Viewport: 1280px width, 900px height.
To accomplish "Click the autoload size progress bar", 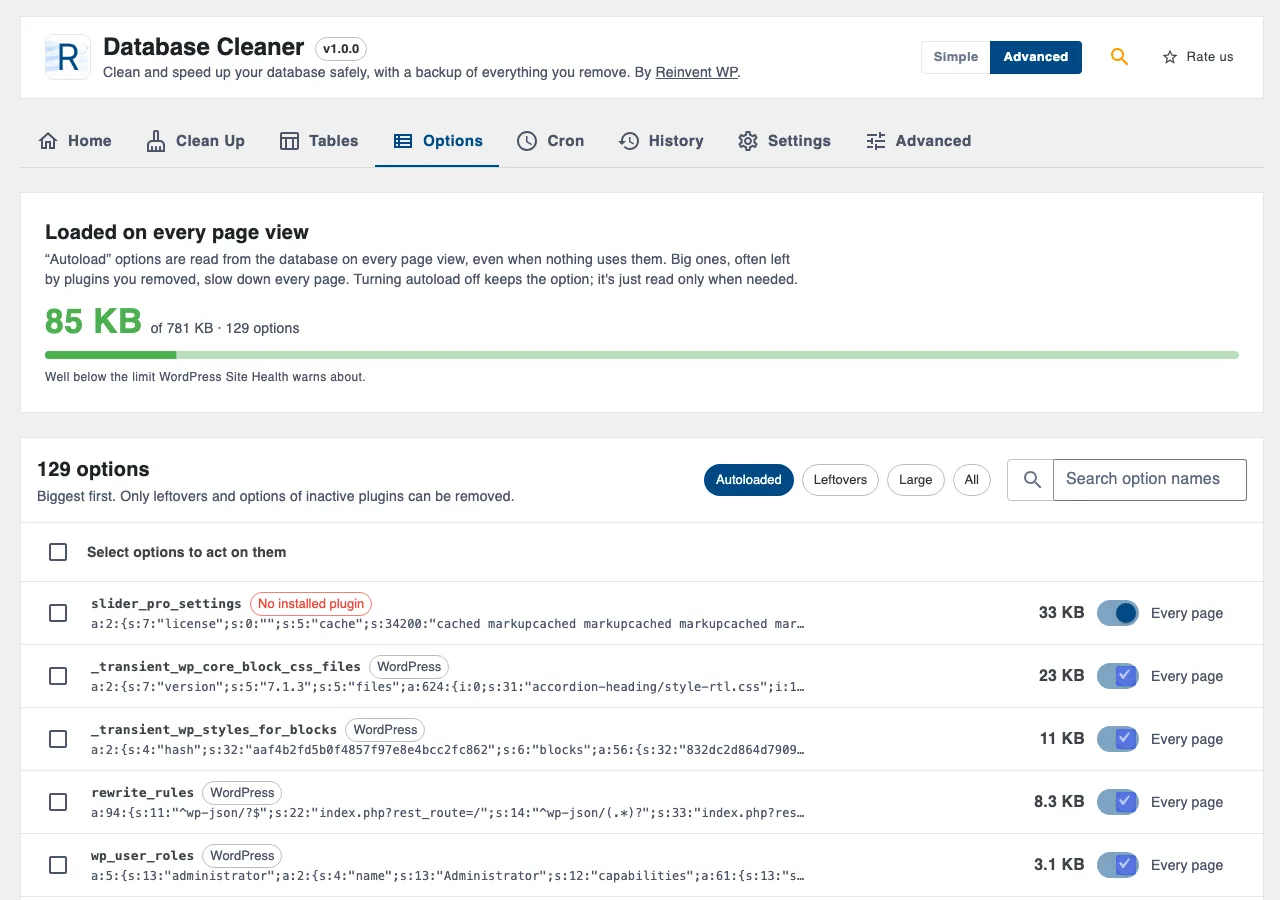I will pos(642,355).
